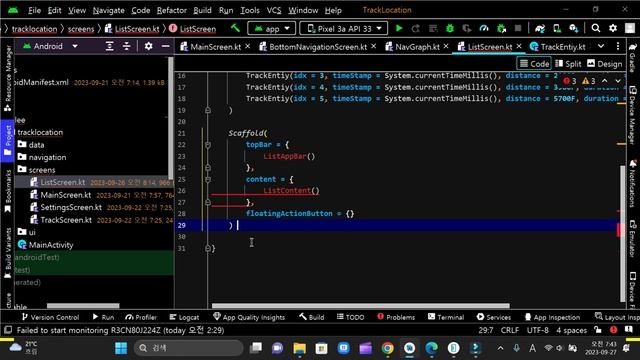
Task: Open the File menu
Action: (x=34, y=10)
